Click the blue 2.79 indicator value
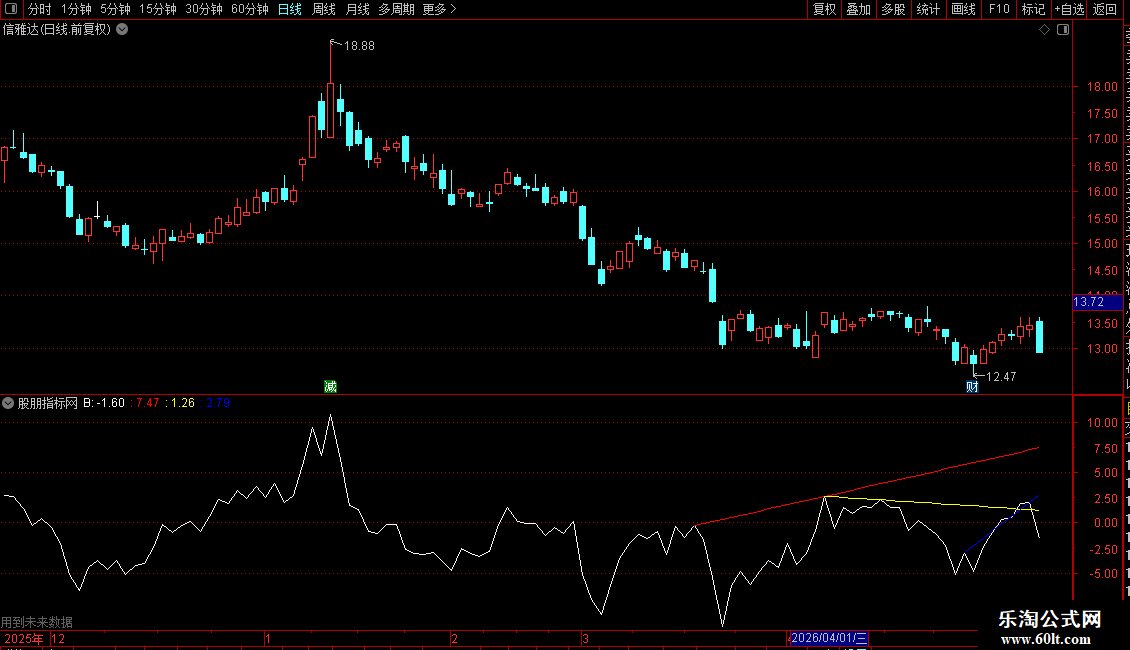Image resolution: width=1130 pixels, height=650 pixels. (x=218, y=403)
